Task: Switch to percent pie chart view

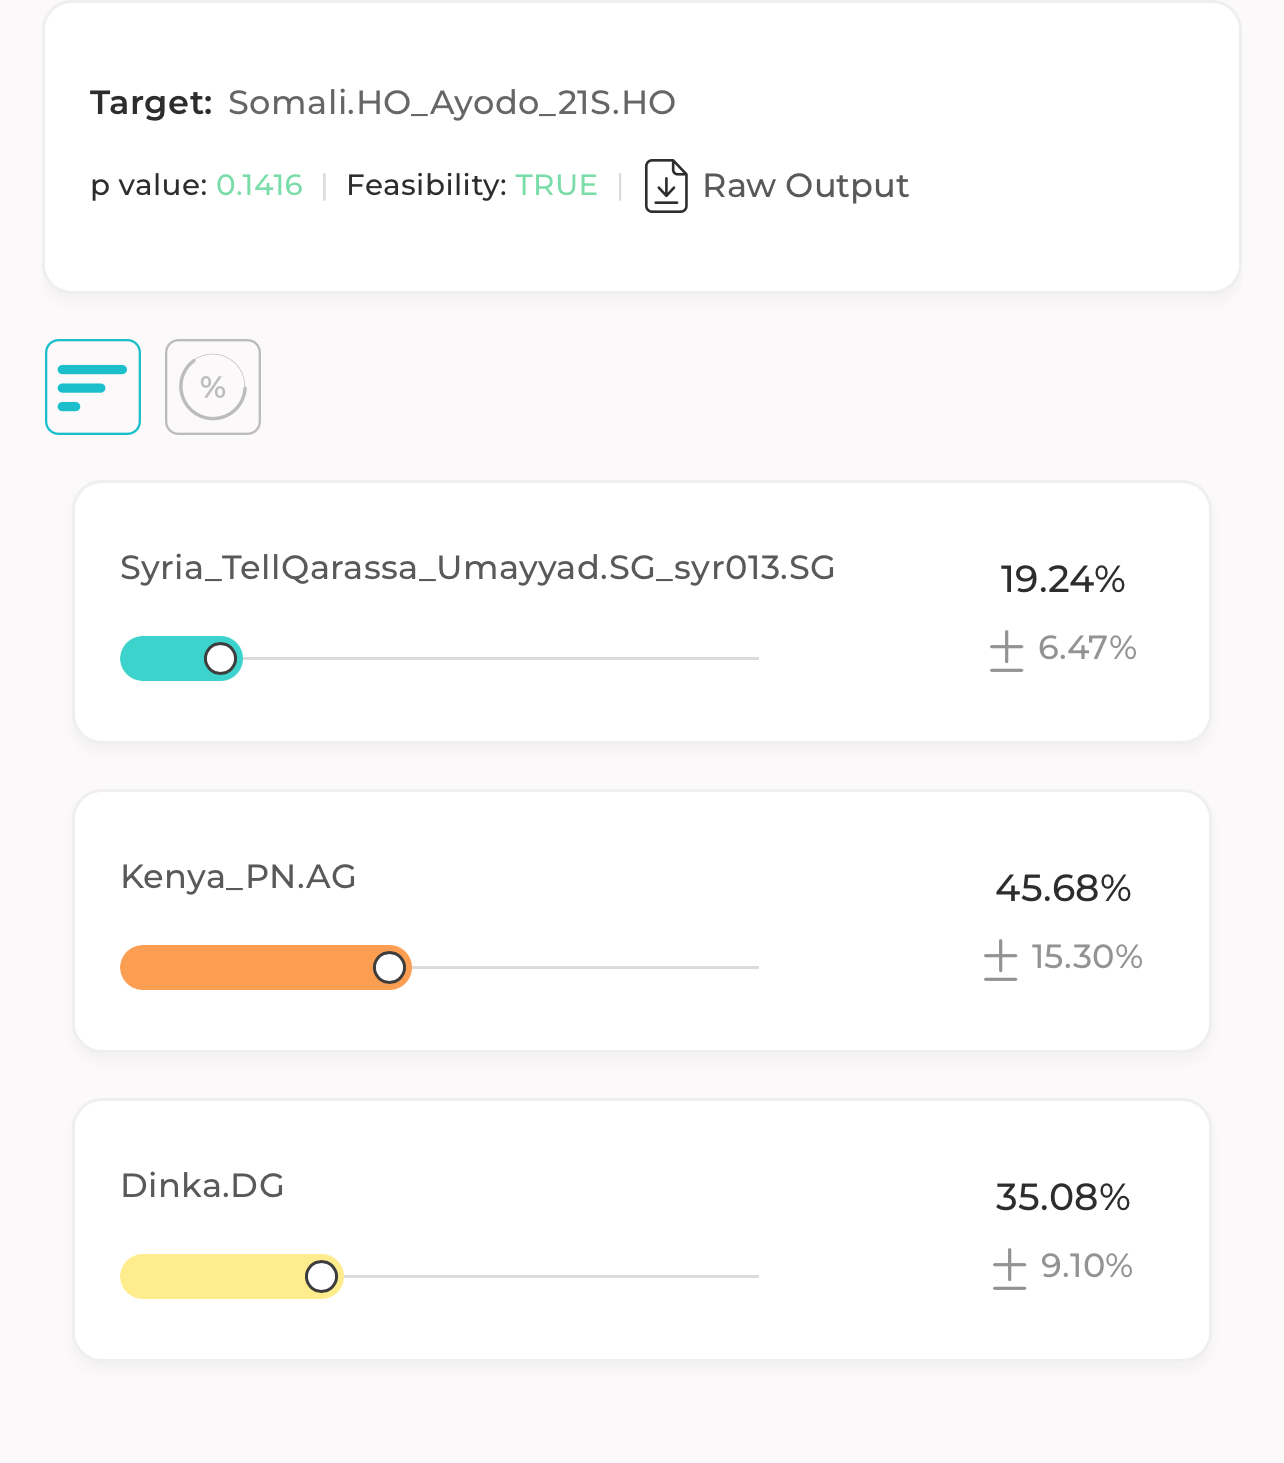Action: pyautogui.click(x=213, y=387)
